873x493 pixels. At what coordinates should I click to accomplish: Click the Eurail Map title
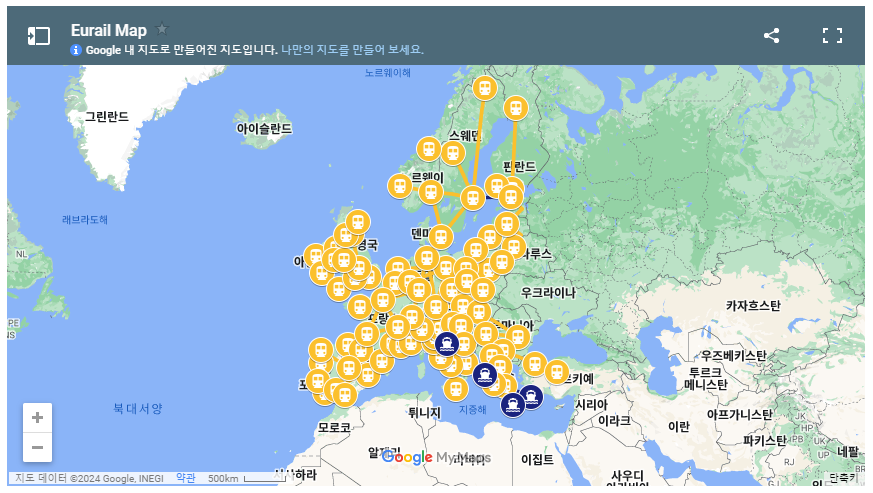click(109, 30)
